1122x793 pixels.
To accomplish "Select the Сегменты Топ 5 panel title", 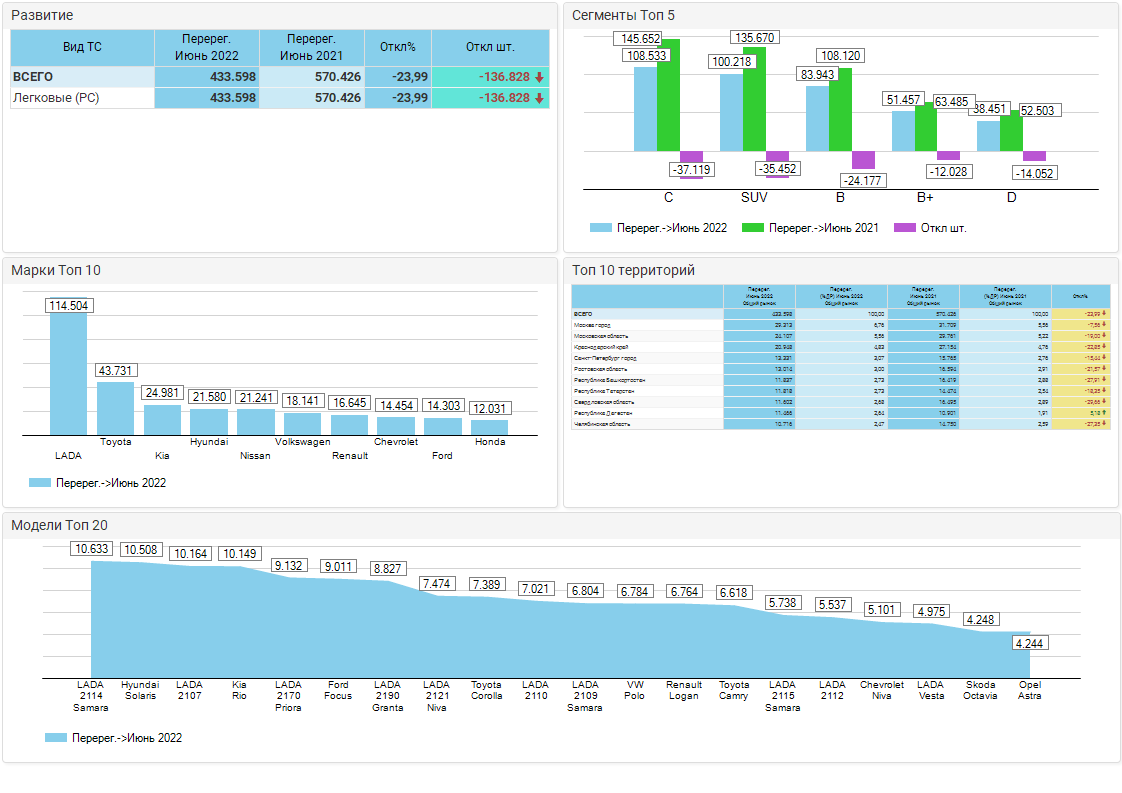I will (622, 16).
